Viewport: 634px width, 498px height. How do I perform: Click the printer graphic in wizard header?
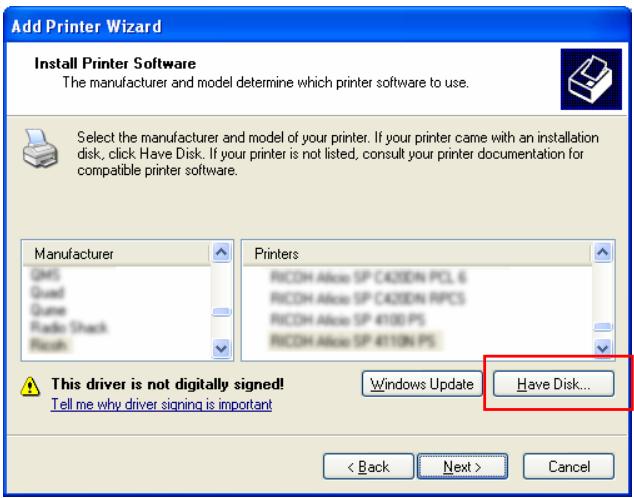tap(591, 79)
